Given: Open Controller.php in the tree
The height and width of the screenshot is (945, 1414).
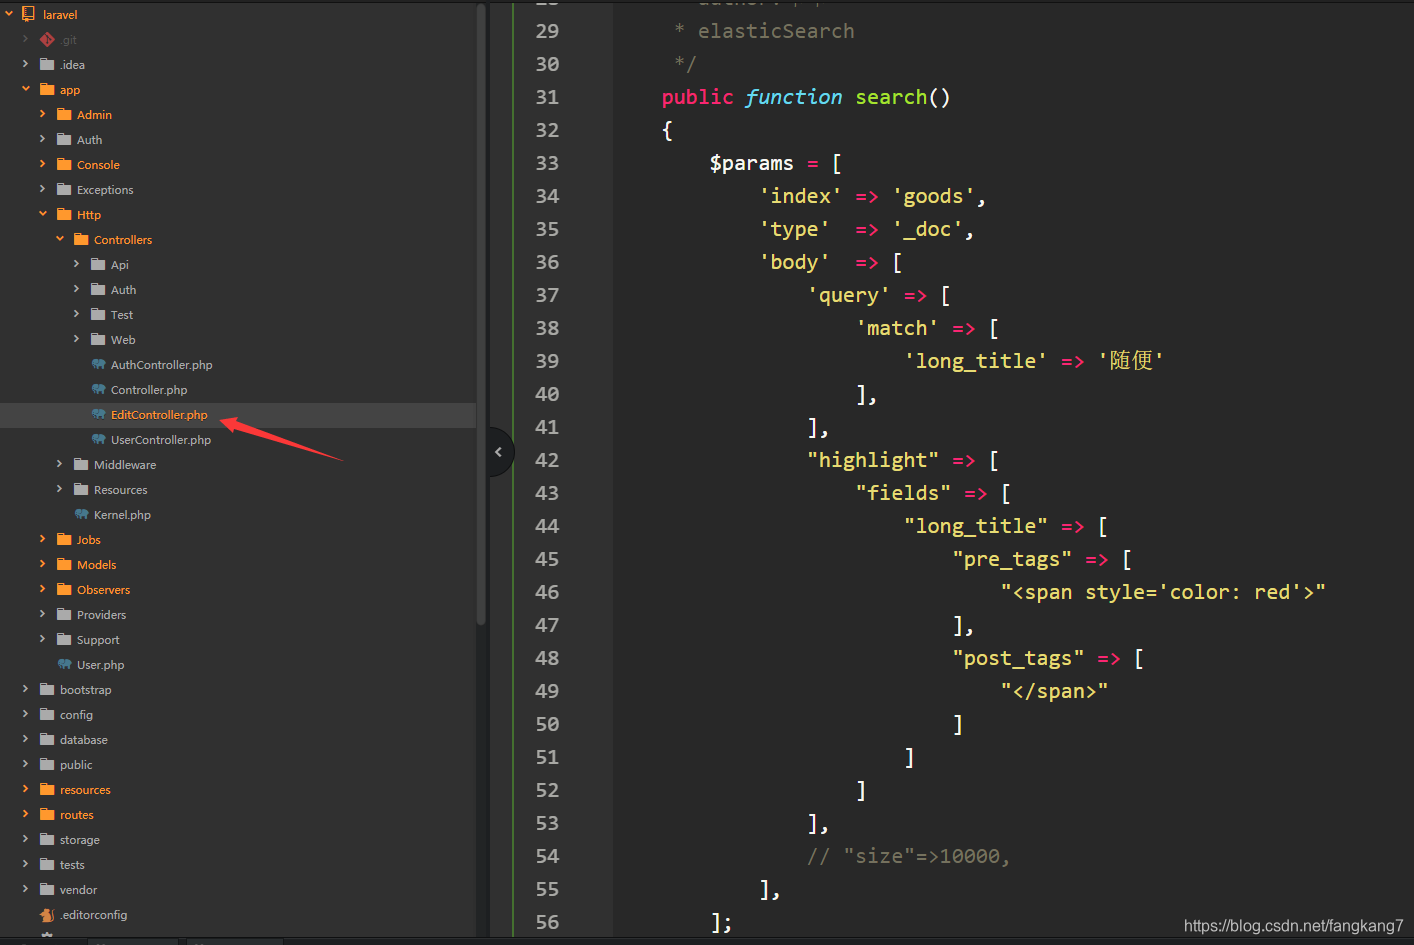Looking at the screenshot, I should click(x=149, y=390).
